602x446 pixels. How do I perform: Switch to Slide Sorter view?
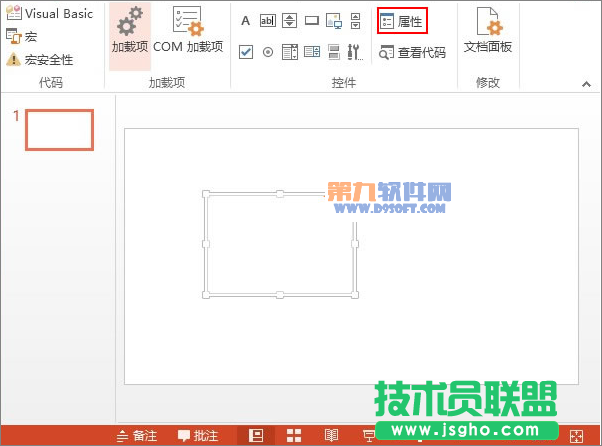pos(294,436)
